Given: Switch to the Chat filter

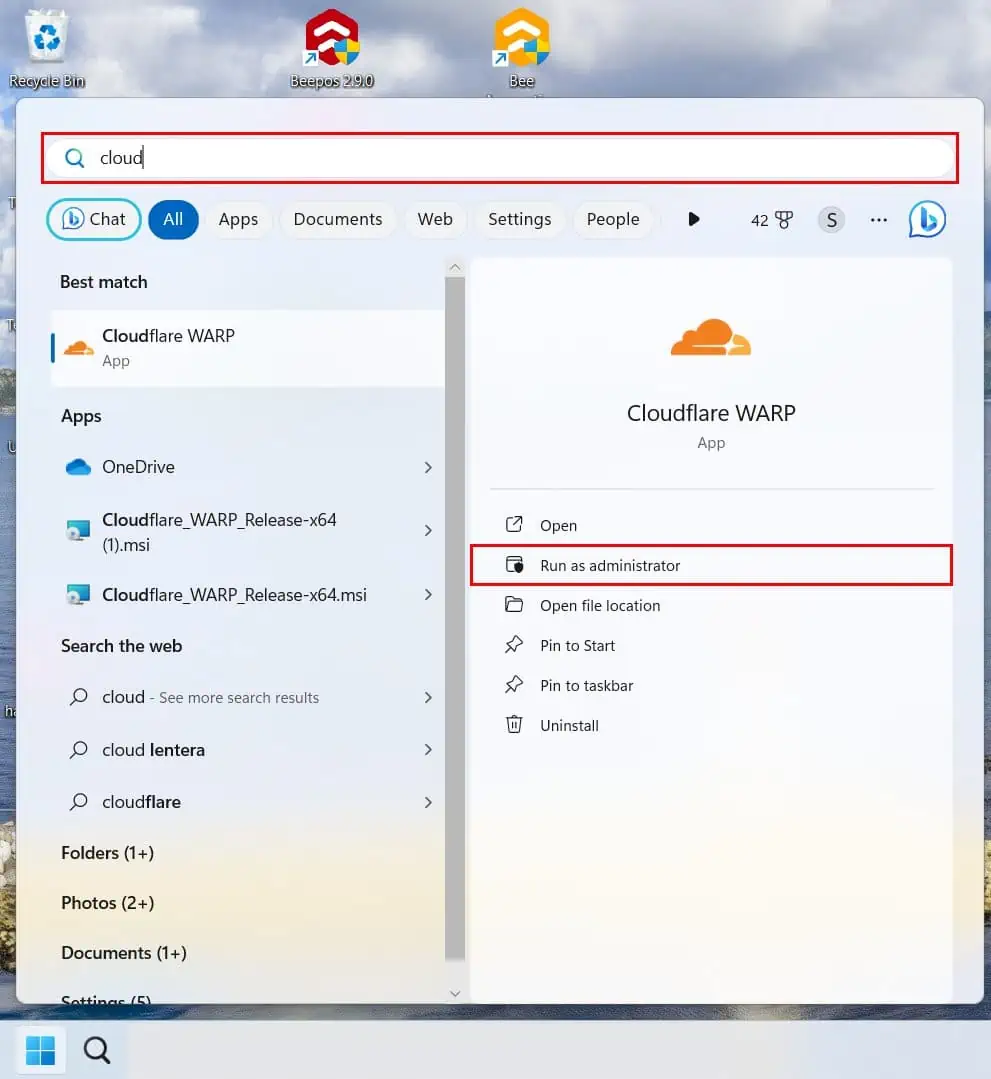Looking at the screenshot, I should click(94, 220).
